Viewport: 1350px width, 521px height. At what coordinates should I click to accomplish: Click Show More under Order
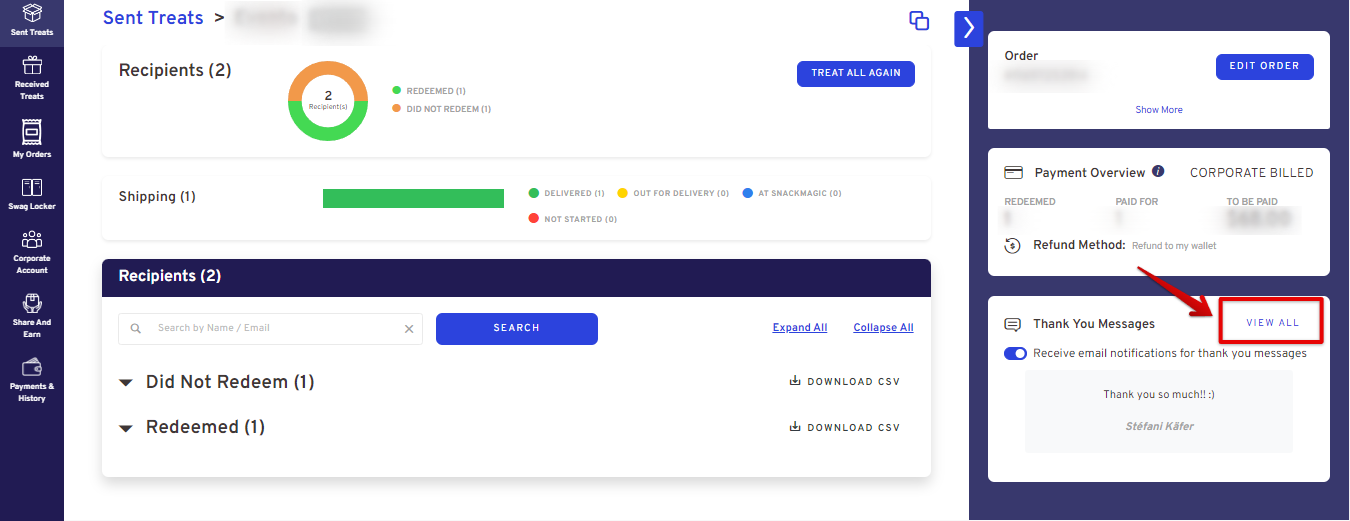click(1158, 110)
